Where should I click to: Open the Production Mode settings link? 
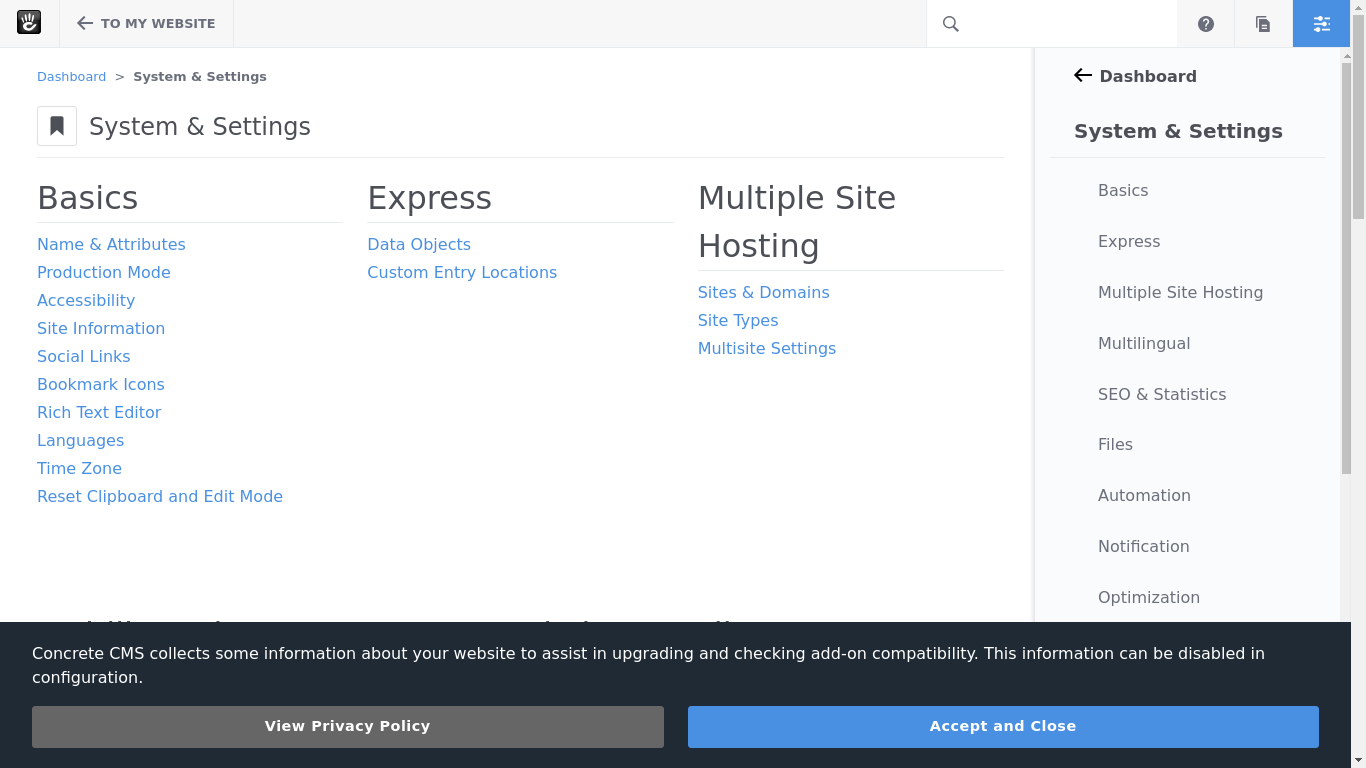pos(103,272)
